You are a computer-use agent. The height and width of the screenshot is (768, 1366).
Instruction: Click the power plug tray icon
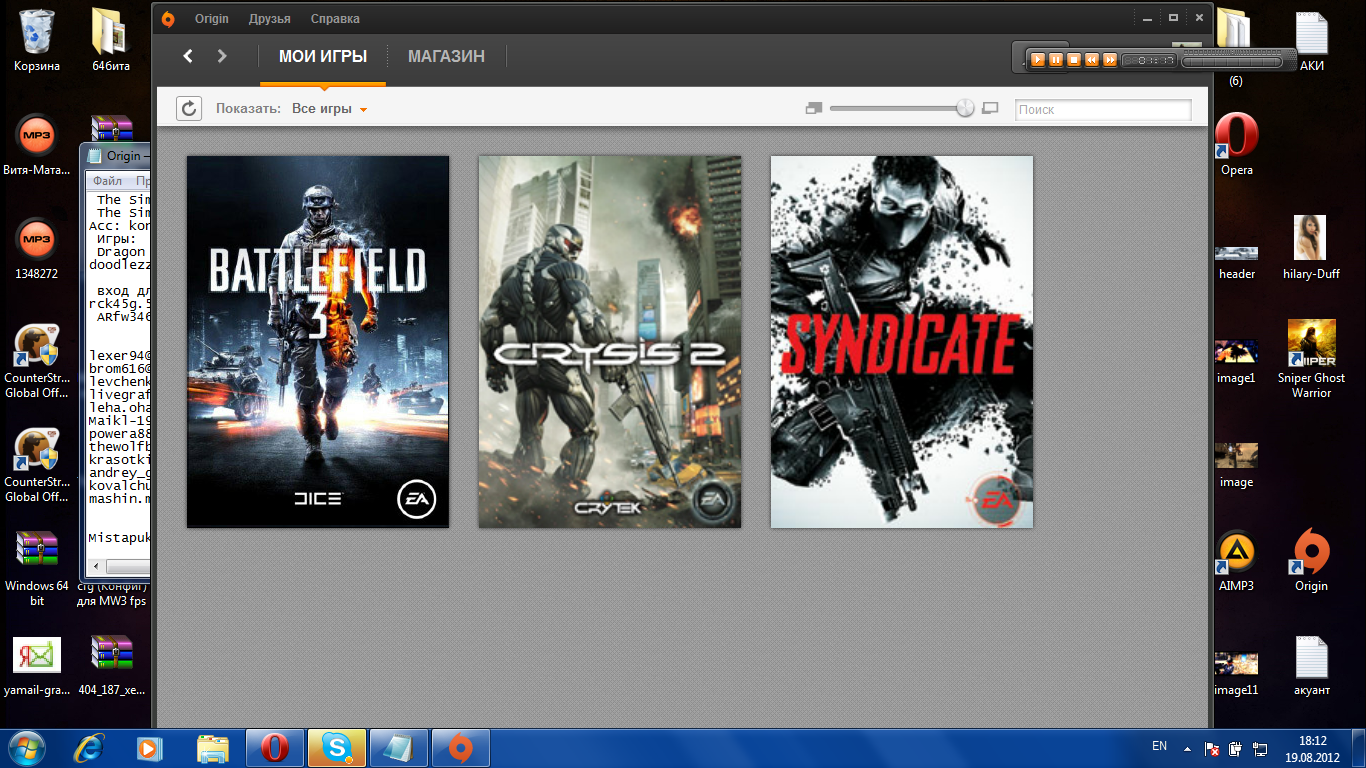click(x=1235, y=748)
